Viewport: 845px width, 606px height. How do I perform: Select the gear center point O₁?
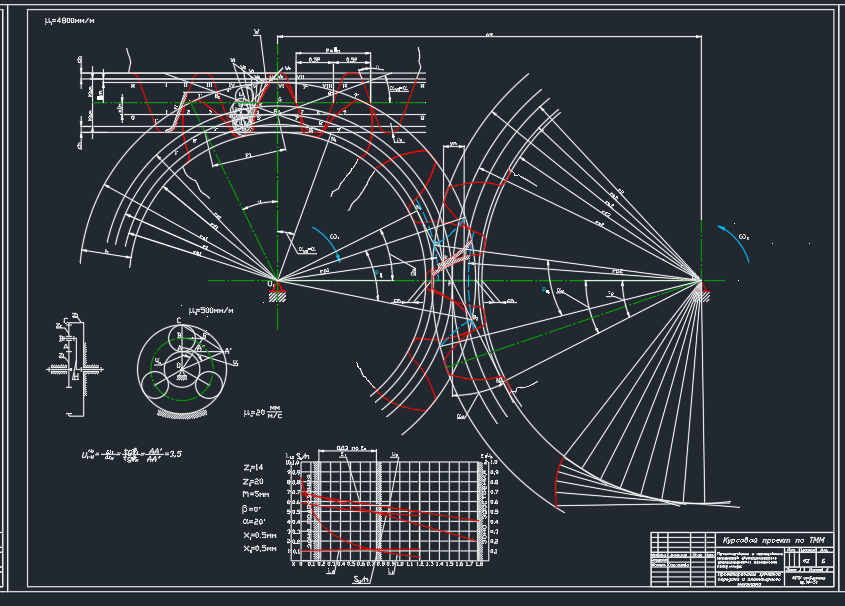pyautogui.click(x=277, y=281)
